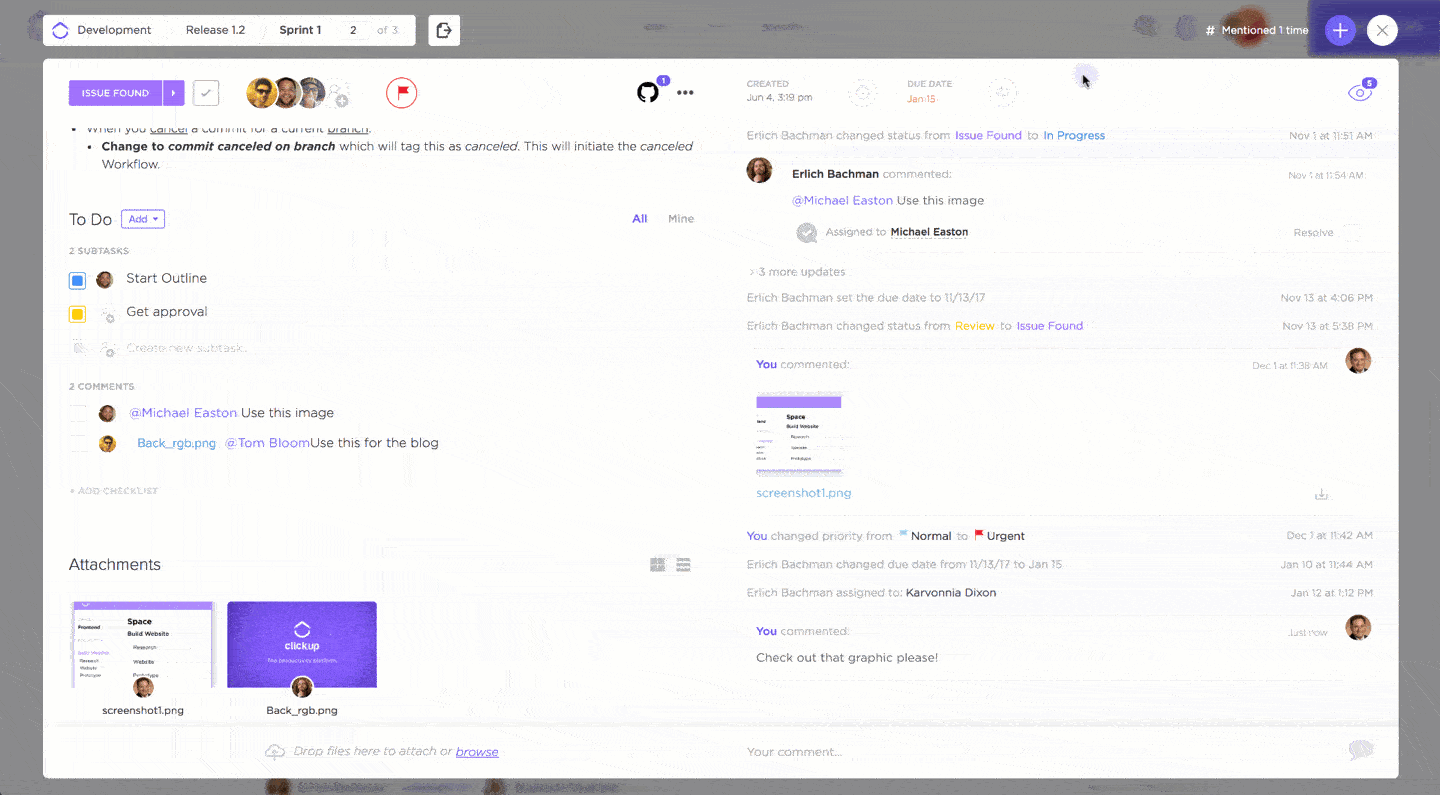
Task: Download screenshot1.png from the comment
Action: click(1321, 494)
